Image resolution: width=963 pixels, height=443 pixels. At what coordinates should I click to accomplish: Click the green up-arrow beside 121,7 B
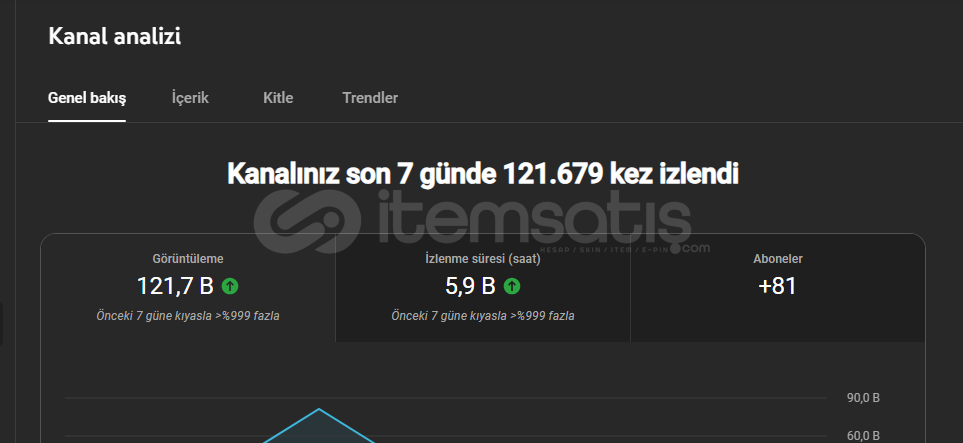click(230, 286)
